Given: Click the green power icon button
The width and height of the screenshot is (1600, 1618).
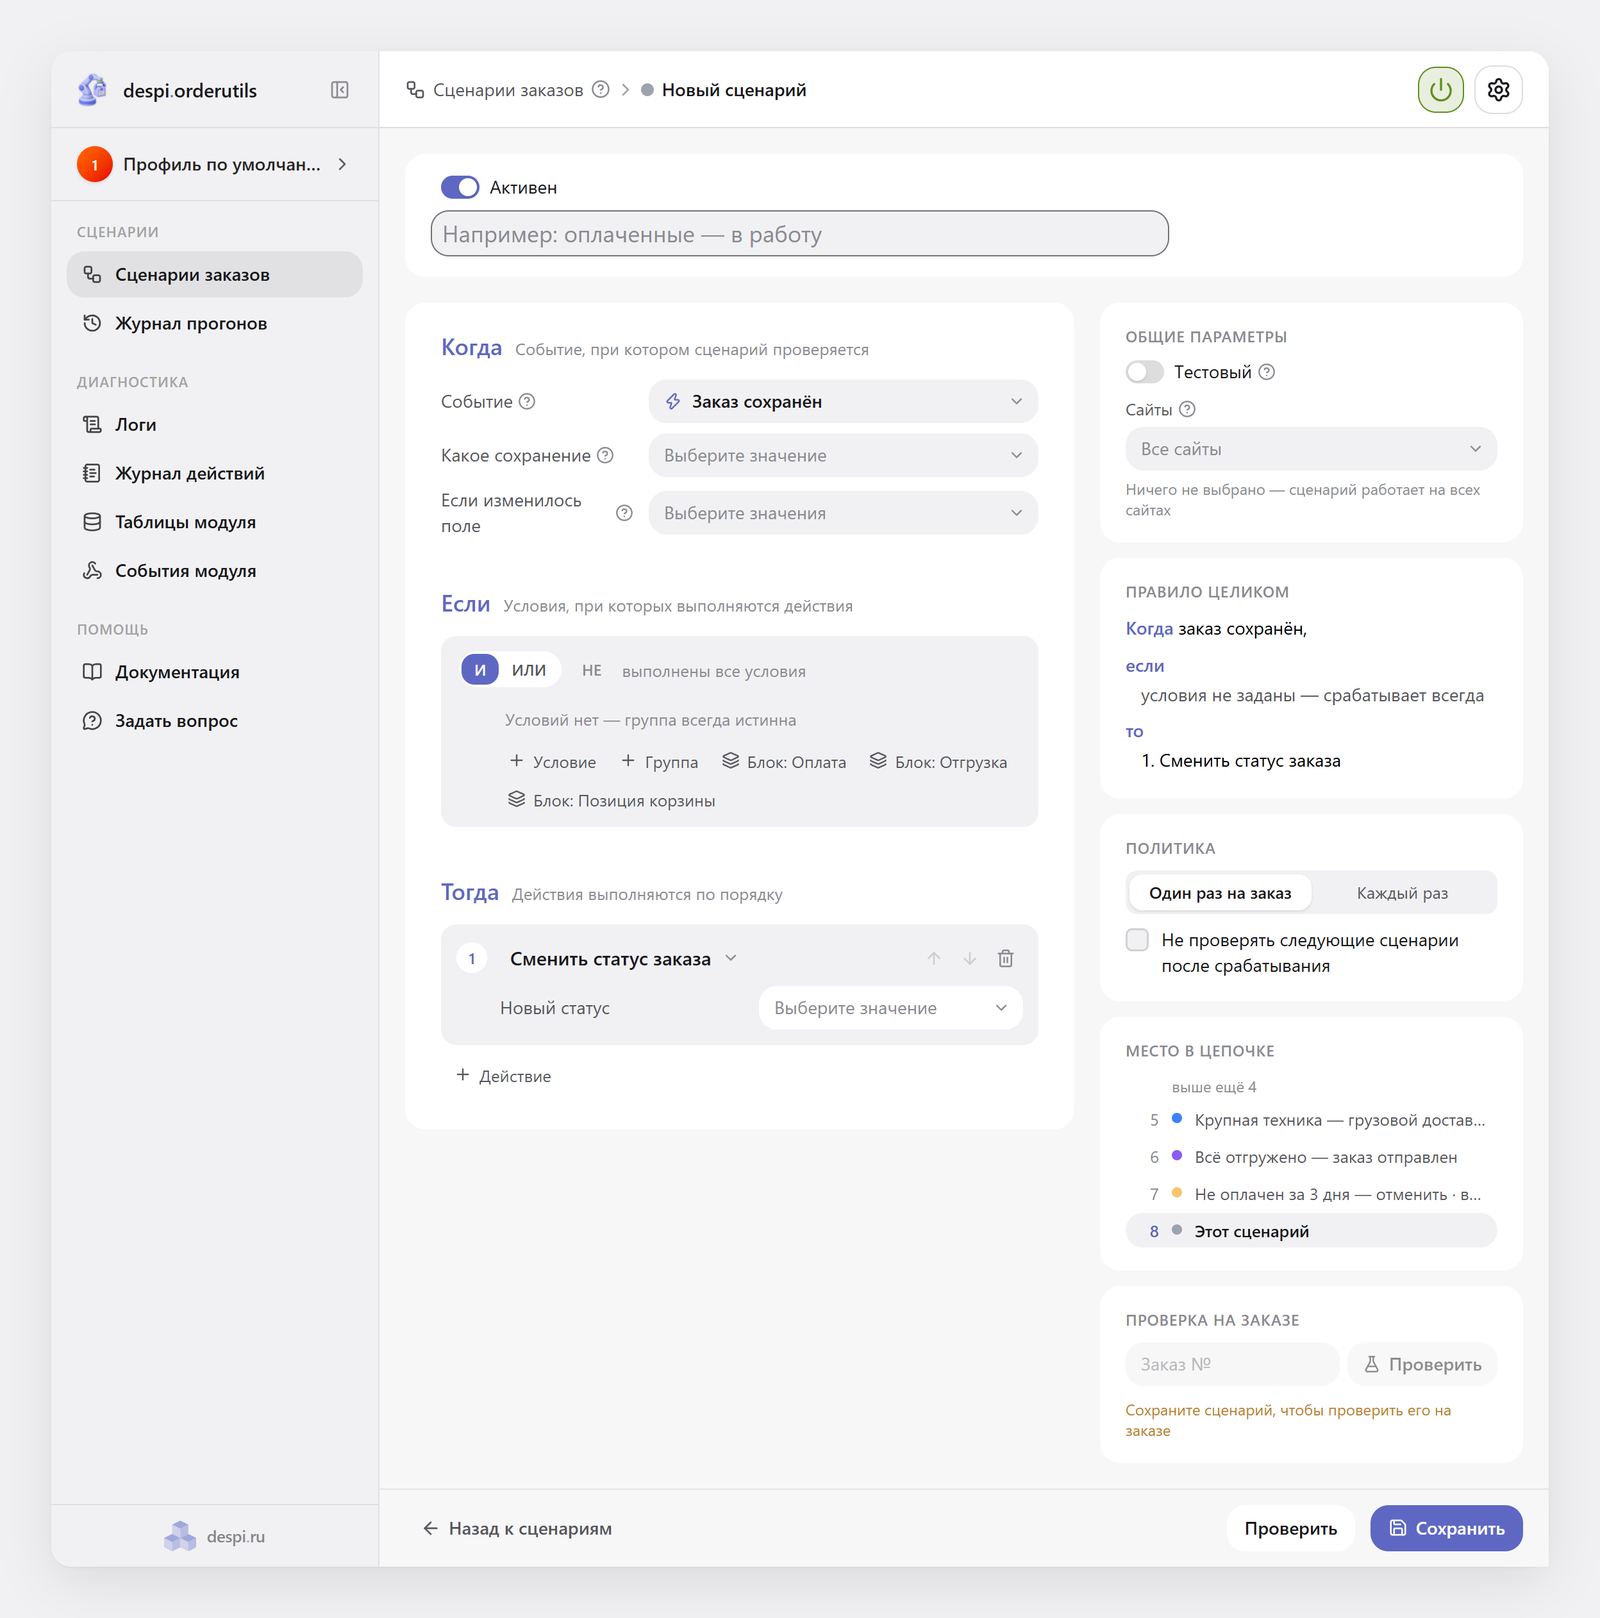Looking at the screenshot, I should point(1440,90).
